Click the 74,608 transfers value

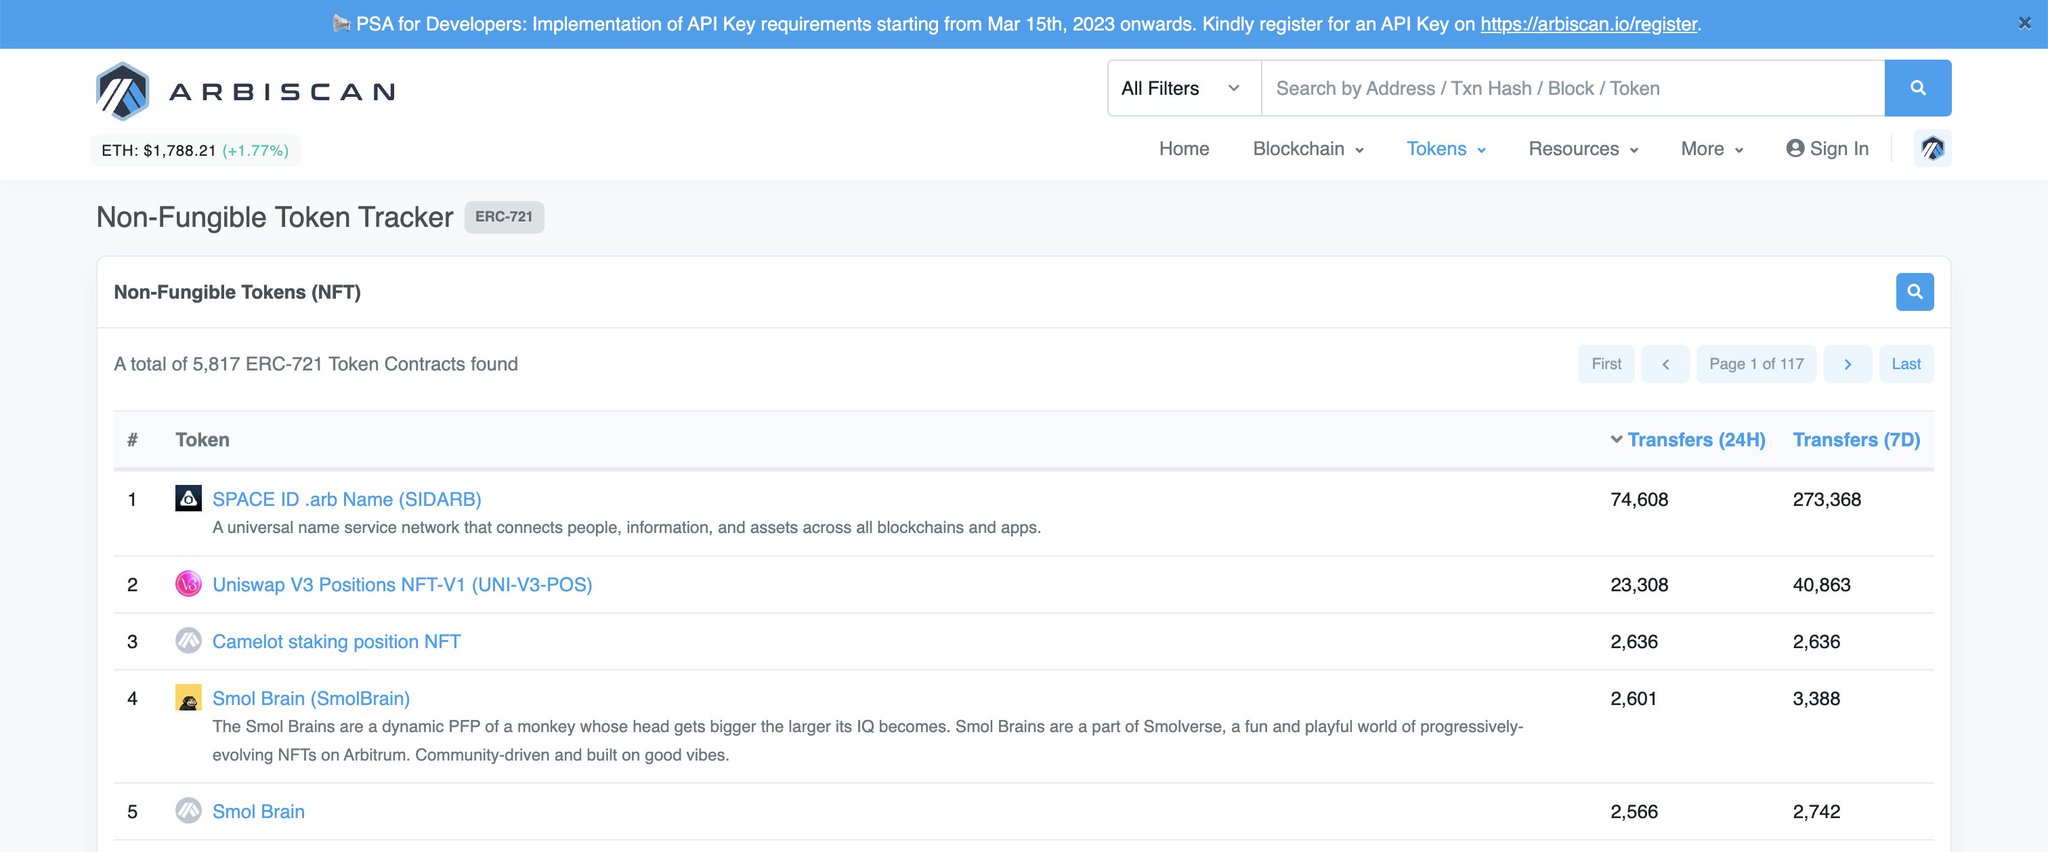pyautogui.click(x=1639, y=499)
